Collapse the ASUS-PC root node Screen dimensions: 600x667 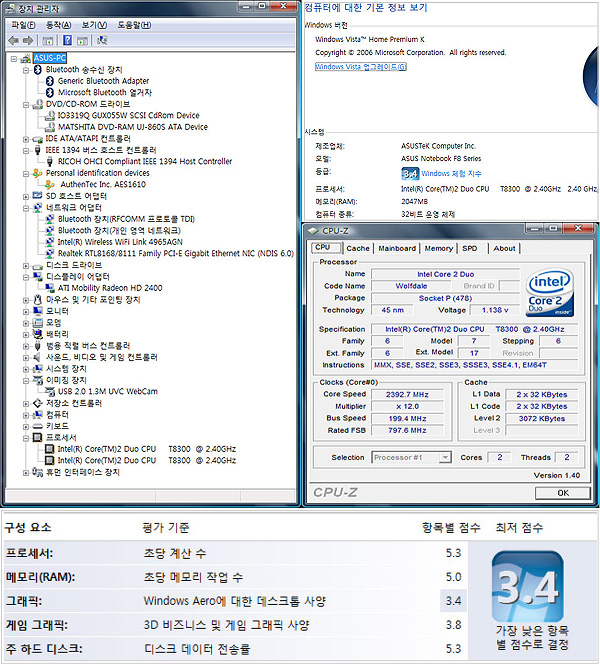(x=14, y=58)
